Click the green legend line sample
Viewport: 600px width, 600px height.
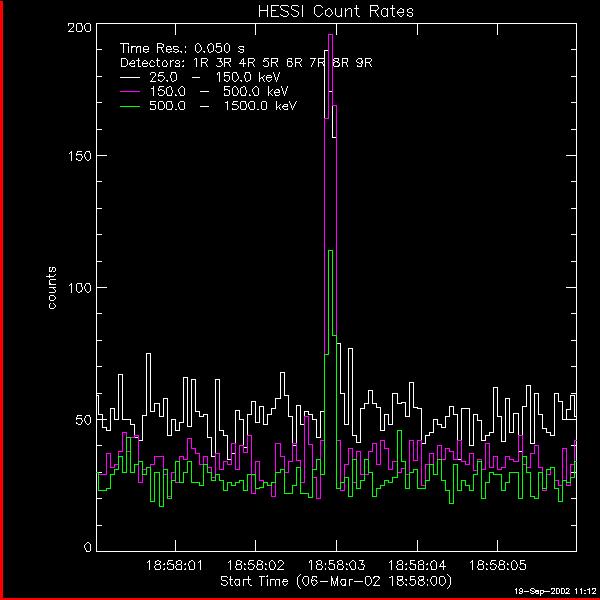point(130,106)
